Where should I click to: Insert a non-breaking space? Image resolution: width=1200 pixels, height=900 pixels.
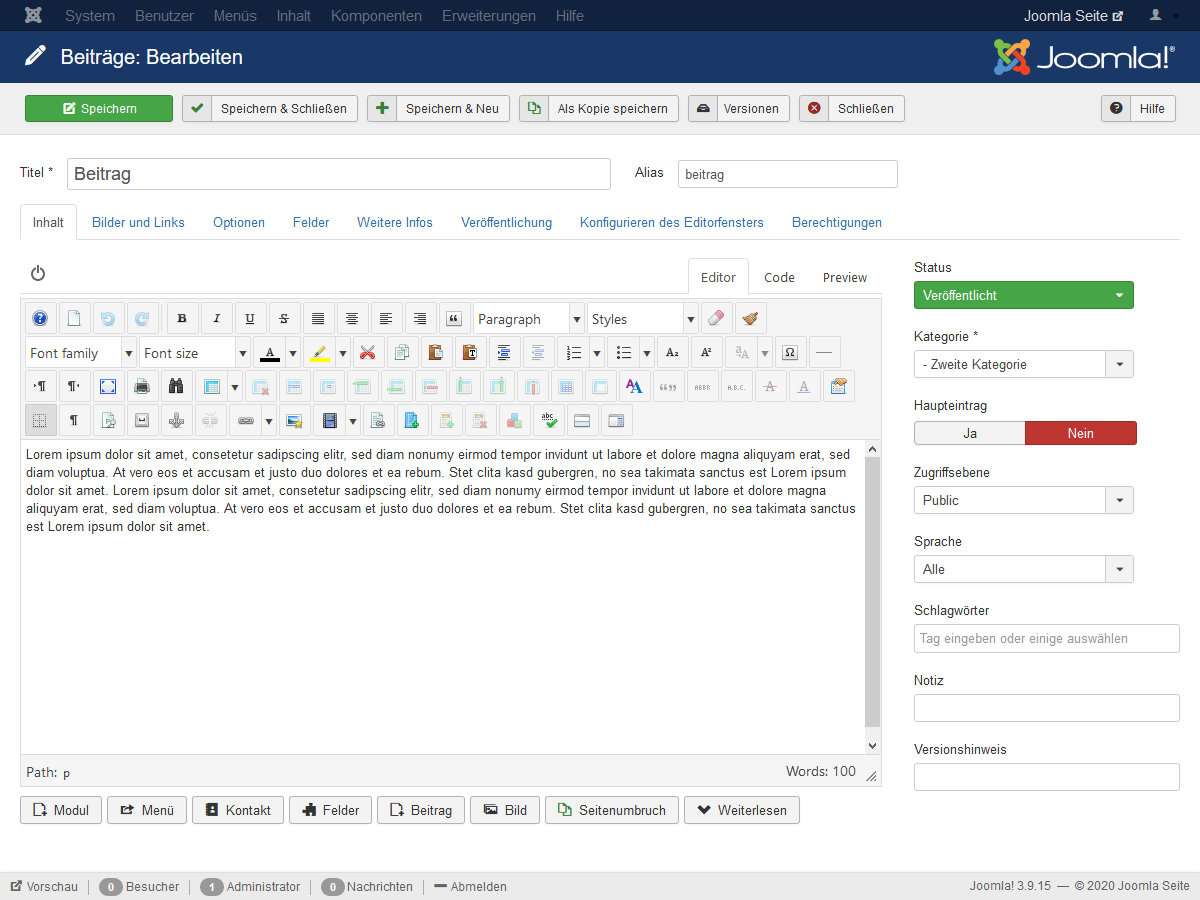coord(142,421)
